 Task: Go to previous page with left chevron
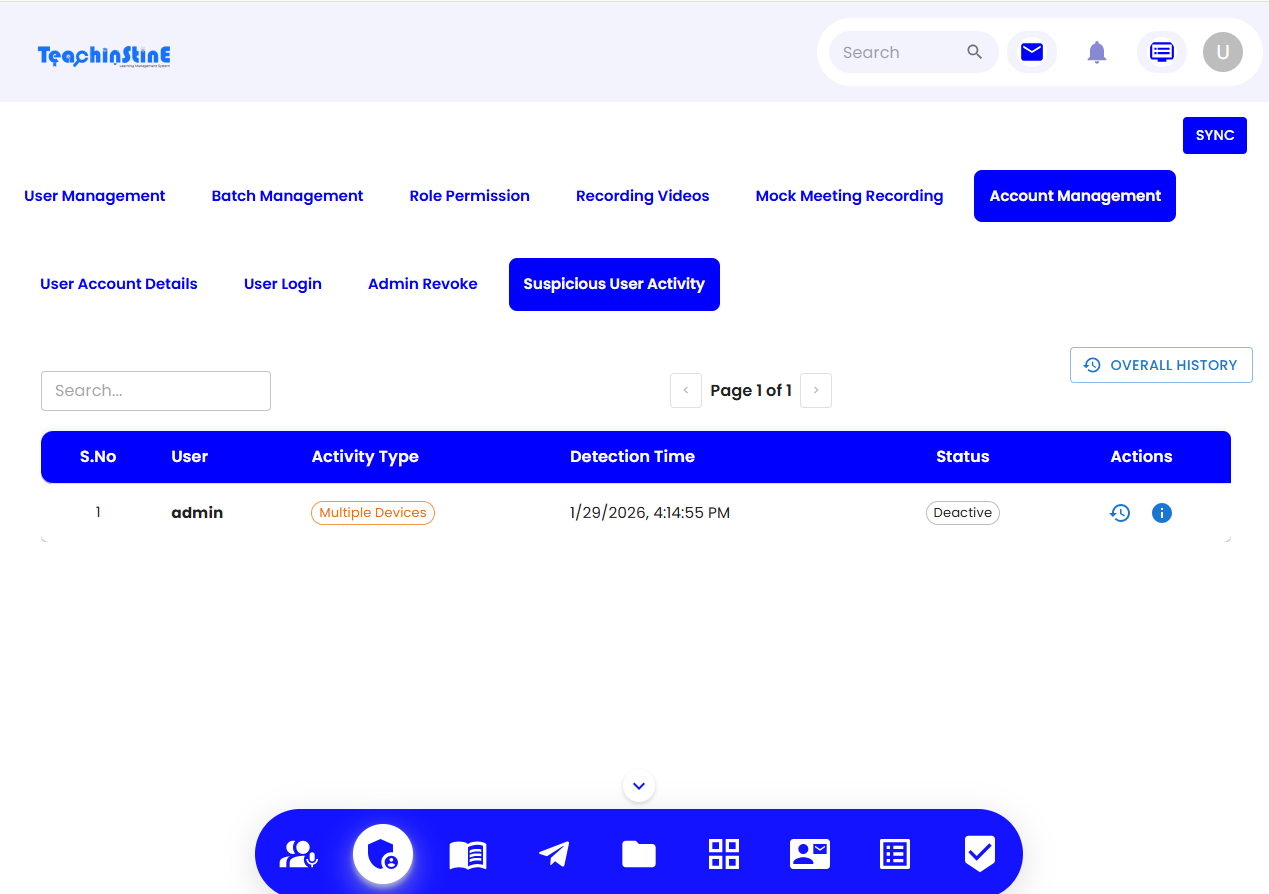pyautogui.click(x=685, y=390)
